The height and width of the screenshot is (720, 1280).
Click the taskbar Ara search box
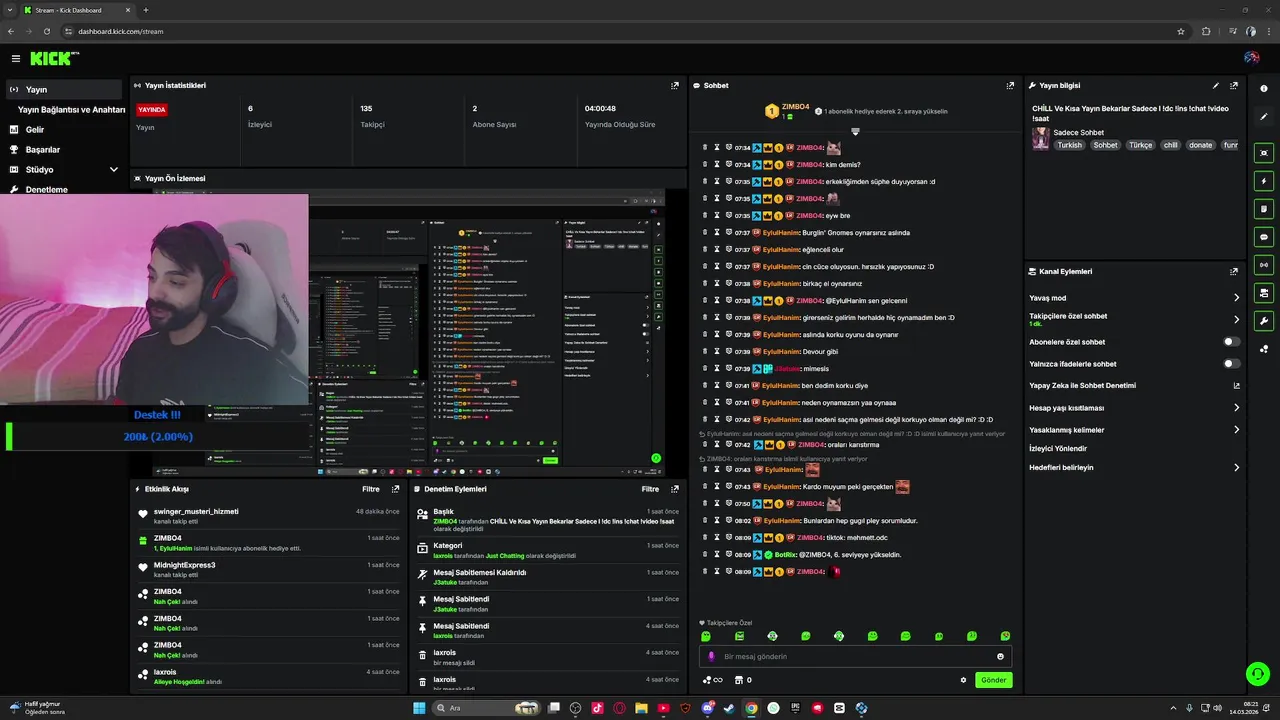click(x=487, y=708)
